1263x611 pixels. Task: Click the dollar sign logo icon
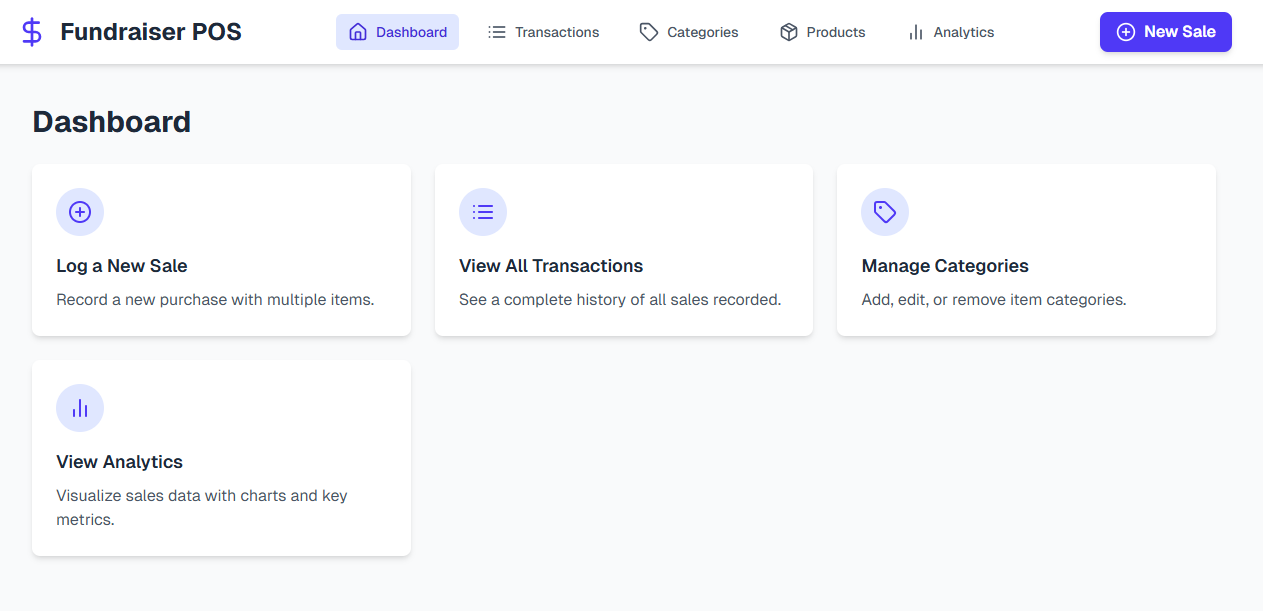point(32,32)
